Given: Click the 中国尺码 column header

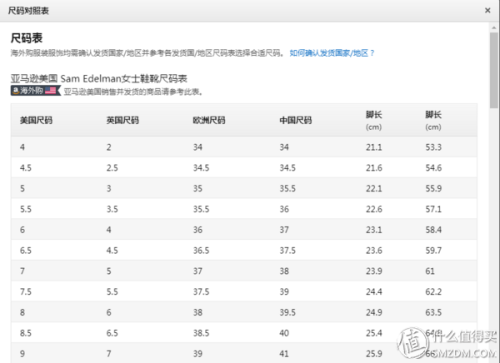Looking at the screenshot, I should click(x=296, y=120).
